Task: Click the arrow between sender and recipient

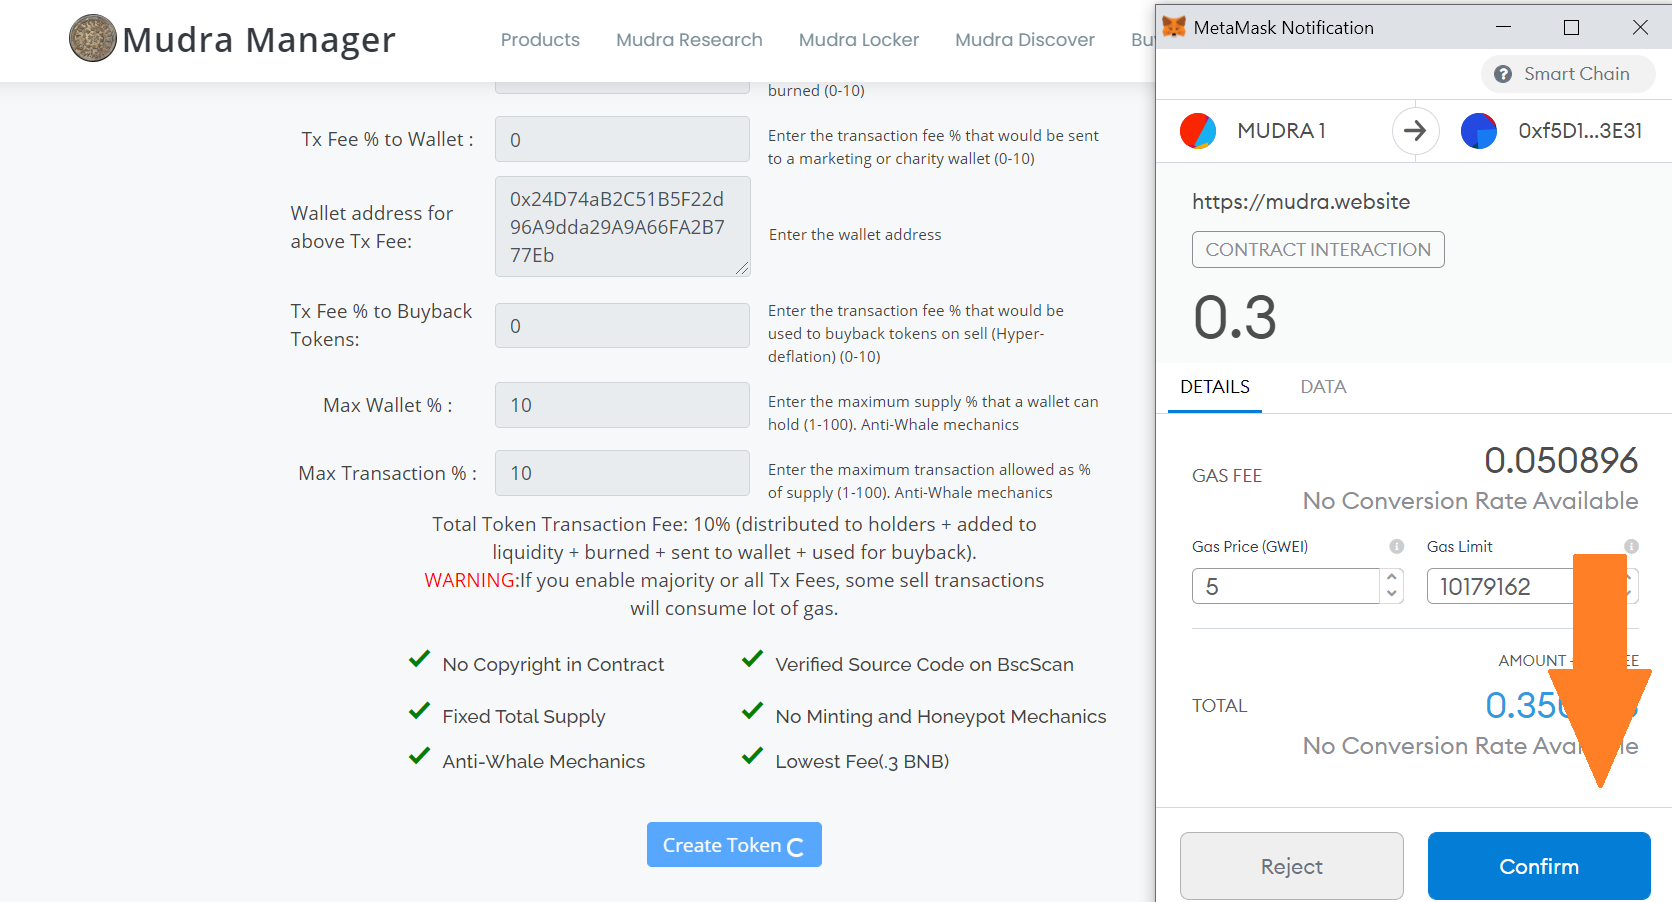Action: (x=1415, y=131)
